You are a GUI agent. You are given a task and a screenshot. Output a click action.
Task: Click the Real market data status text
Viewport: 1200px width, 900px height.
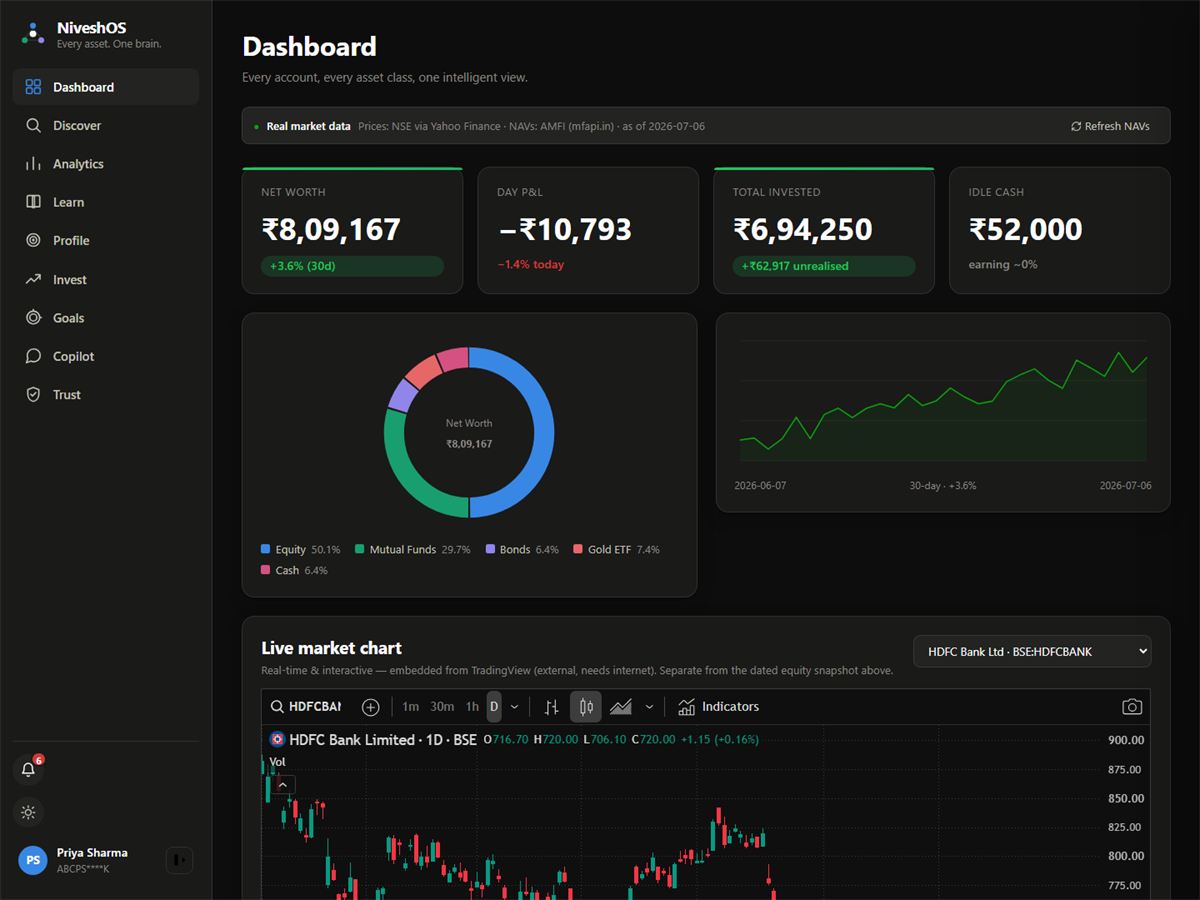coord(309,126)
